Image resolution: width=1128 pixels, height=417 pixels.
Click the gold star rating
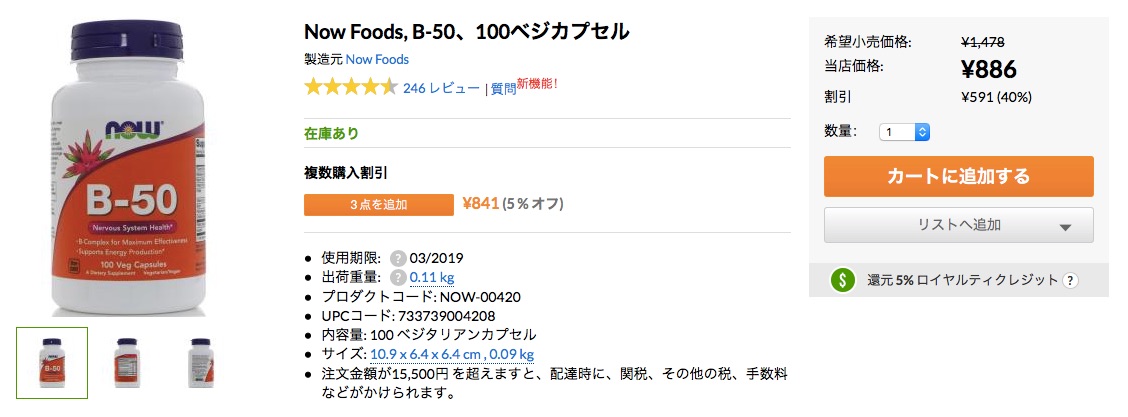coord(350,88)
